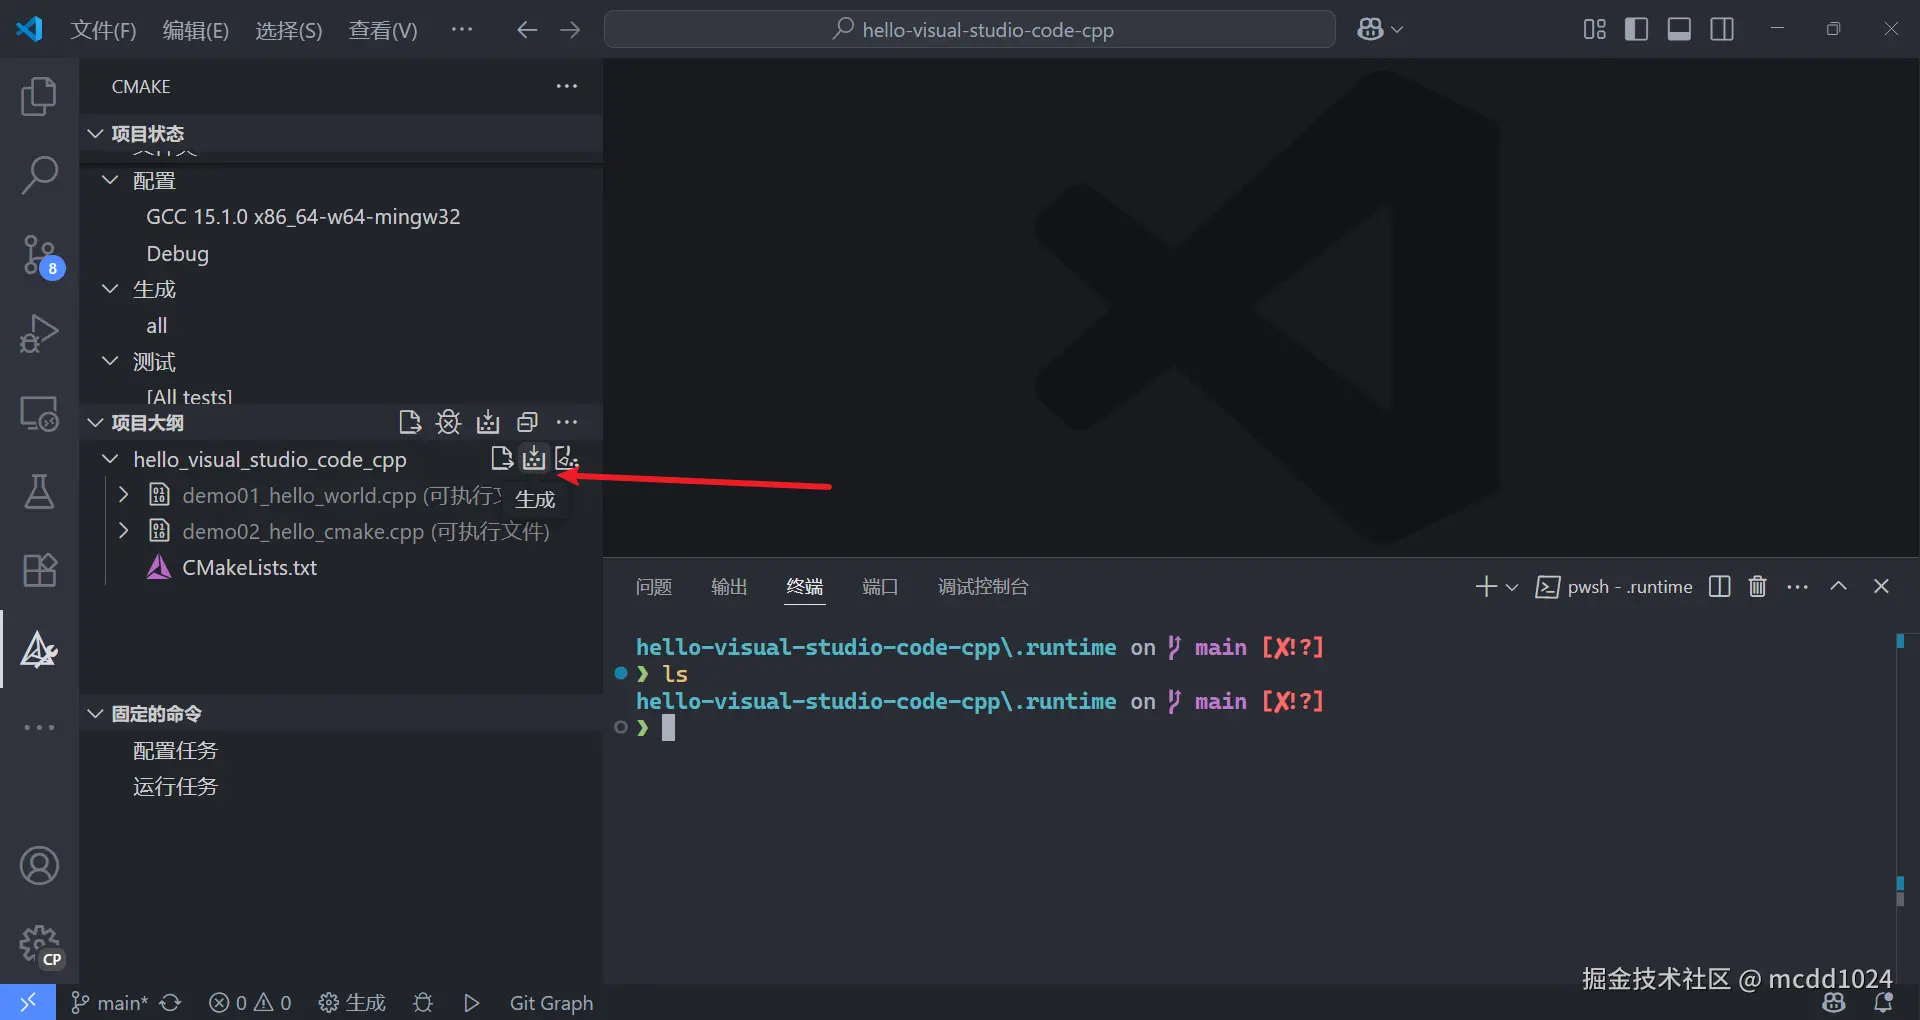
Task: Switch to the 问题 panel tab
Action: tap(654, 587)
